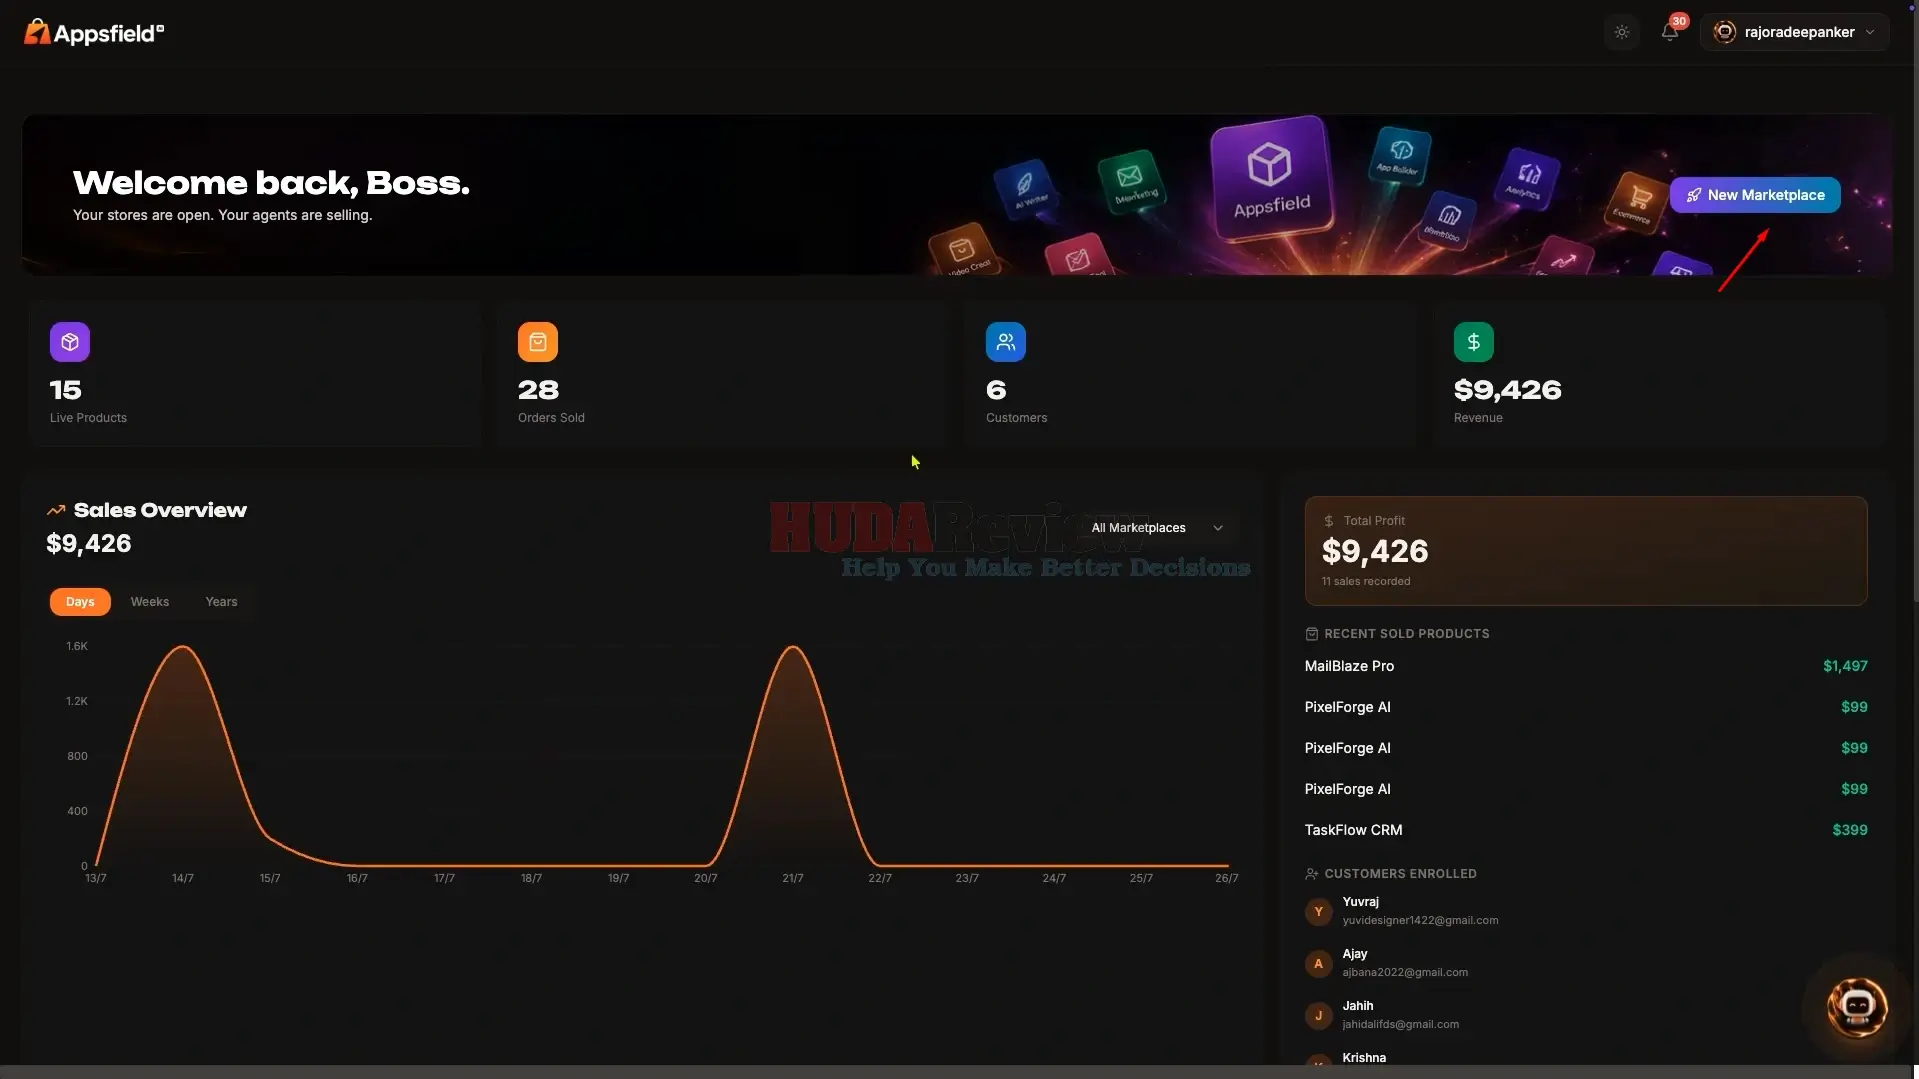Click Ajay's avatar circle
1919x1079 pixels.
(x=1318, y=963)
